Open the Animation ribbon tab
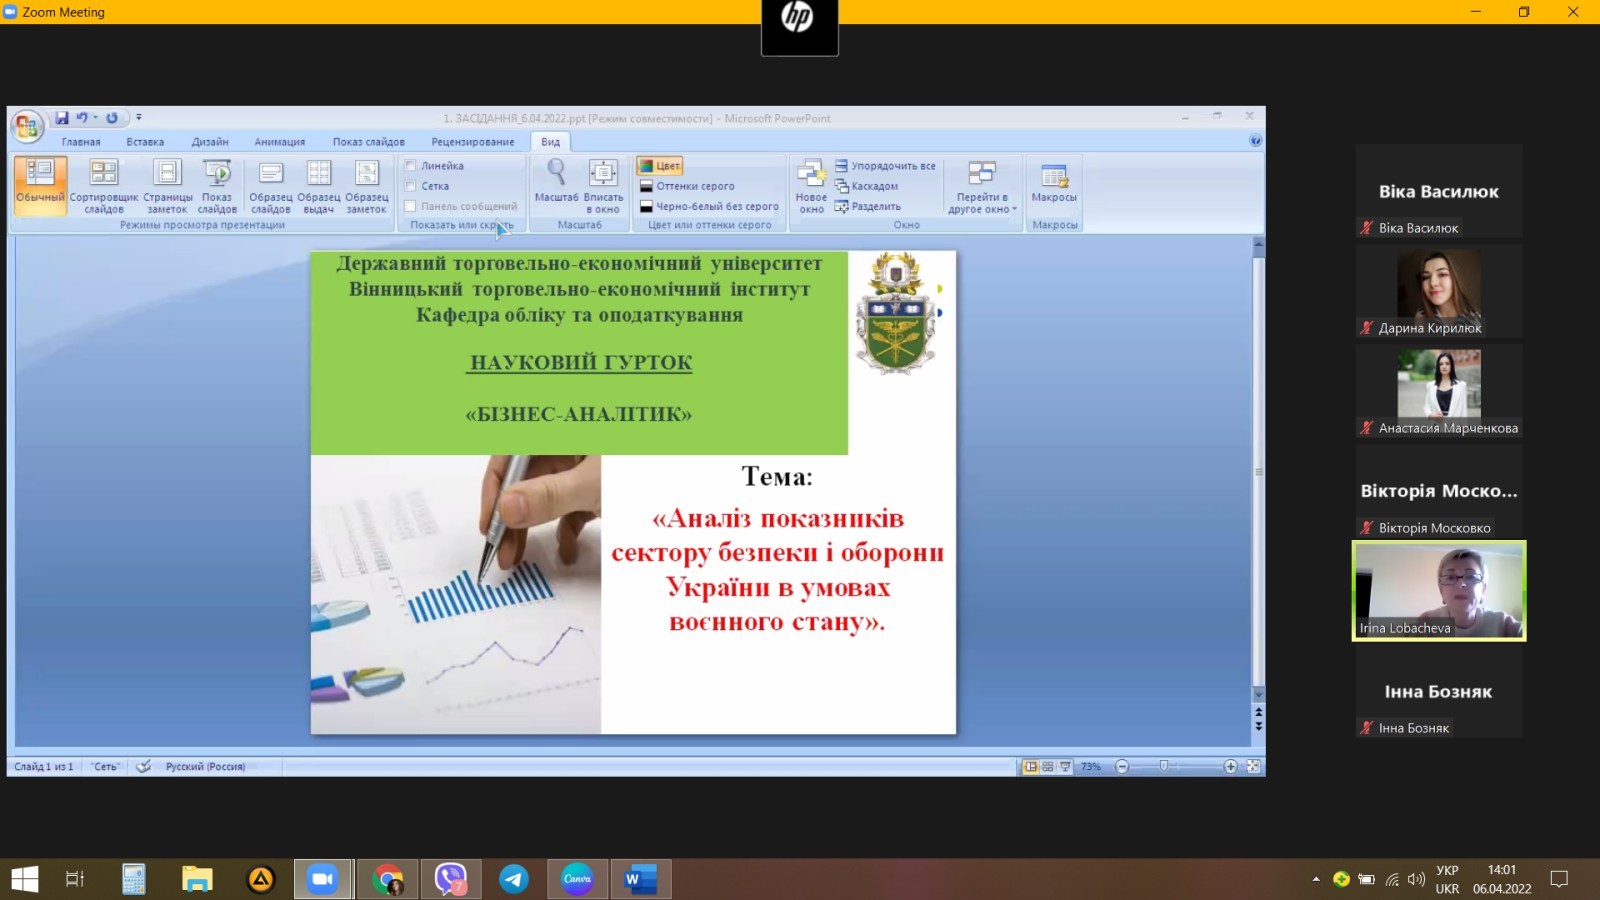 click(x=279, y=142)
